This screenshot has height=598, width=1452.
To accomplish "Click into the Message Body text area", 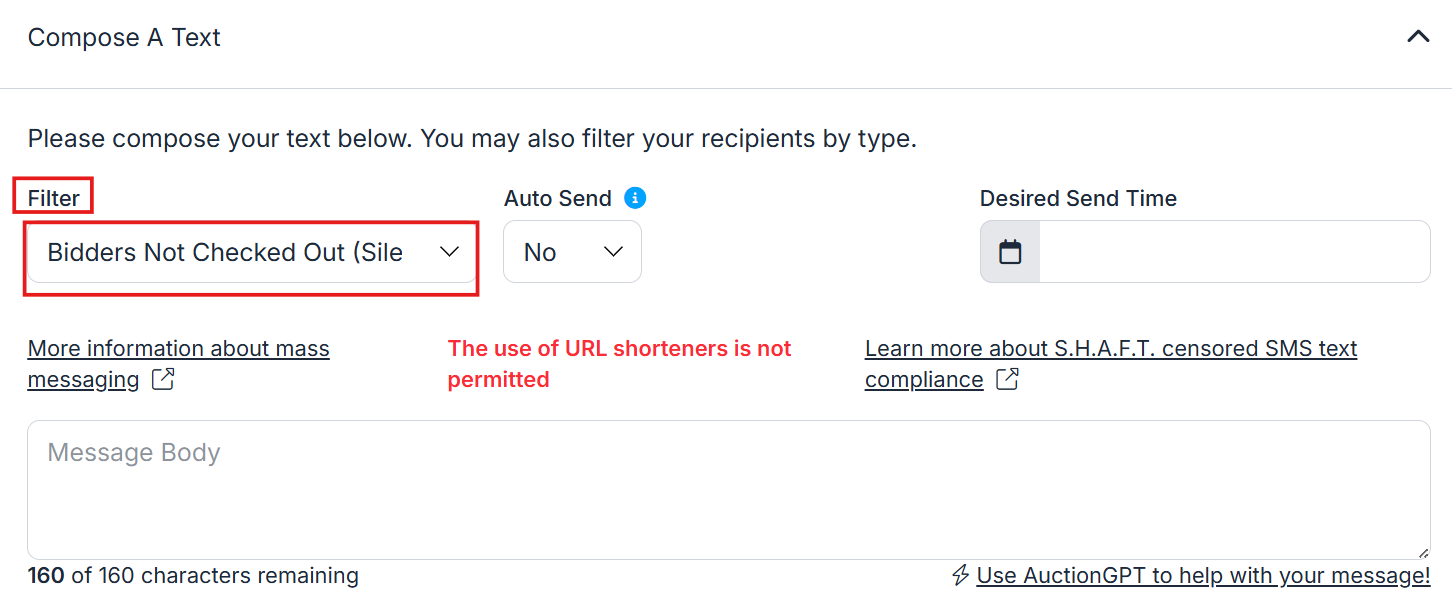I will (x=728, y=490).
